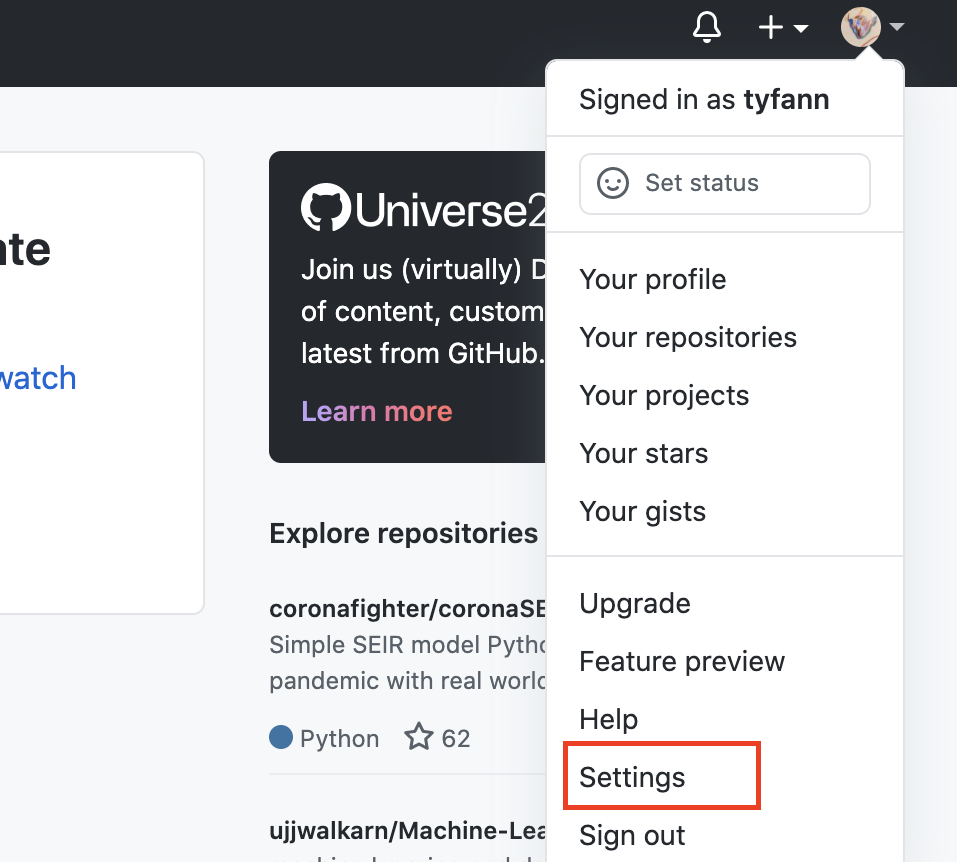Open the plus create-new menu
957x862 pixels.
(x=783, y=27)
